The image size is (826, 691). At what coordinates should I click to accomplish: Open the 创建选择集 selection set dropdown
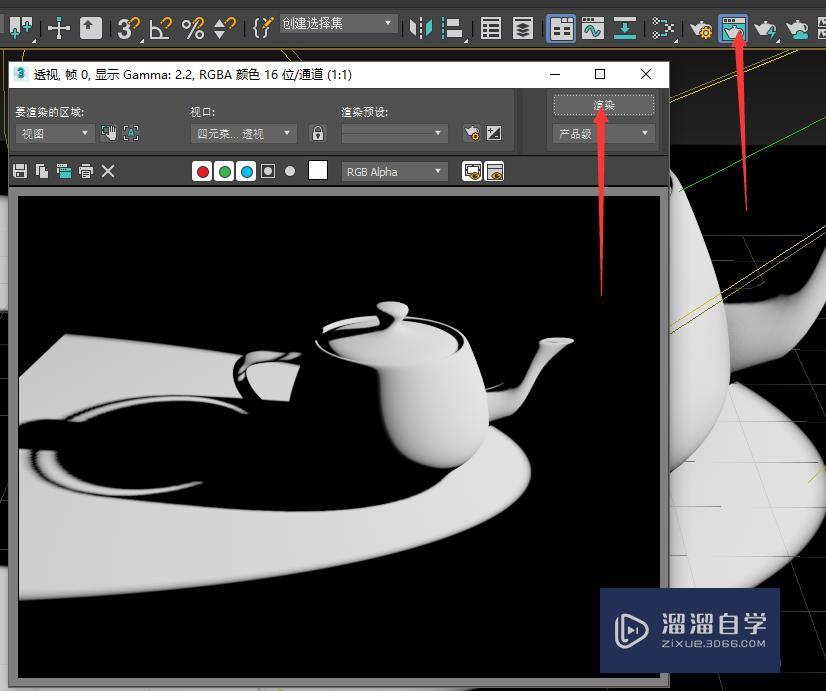pyautogui.click(x=338, y=23)
